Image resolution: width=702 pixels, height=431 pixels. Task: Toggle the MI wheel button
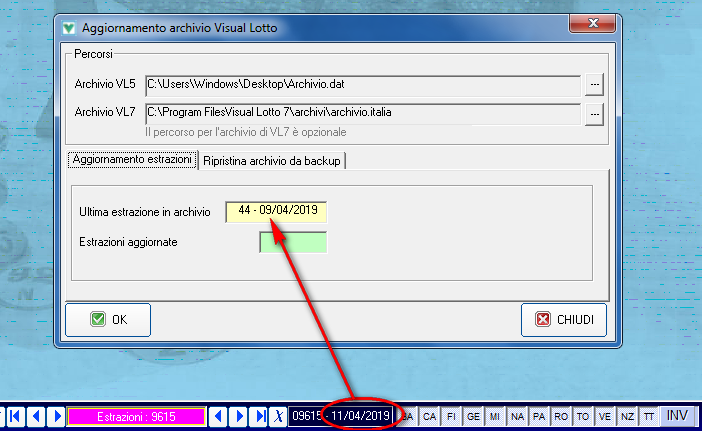[x=495, y=417]
